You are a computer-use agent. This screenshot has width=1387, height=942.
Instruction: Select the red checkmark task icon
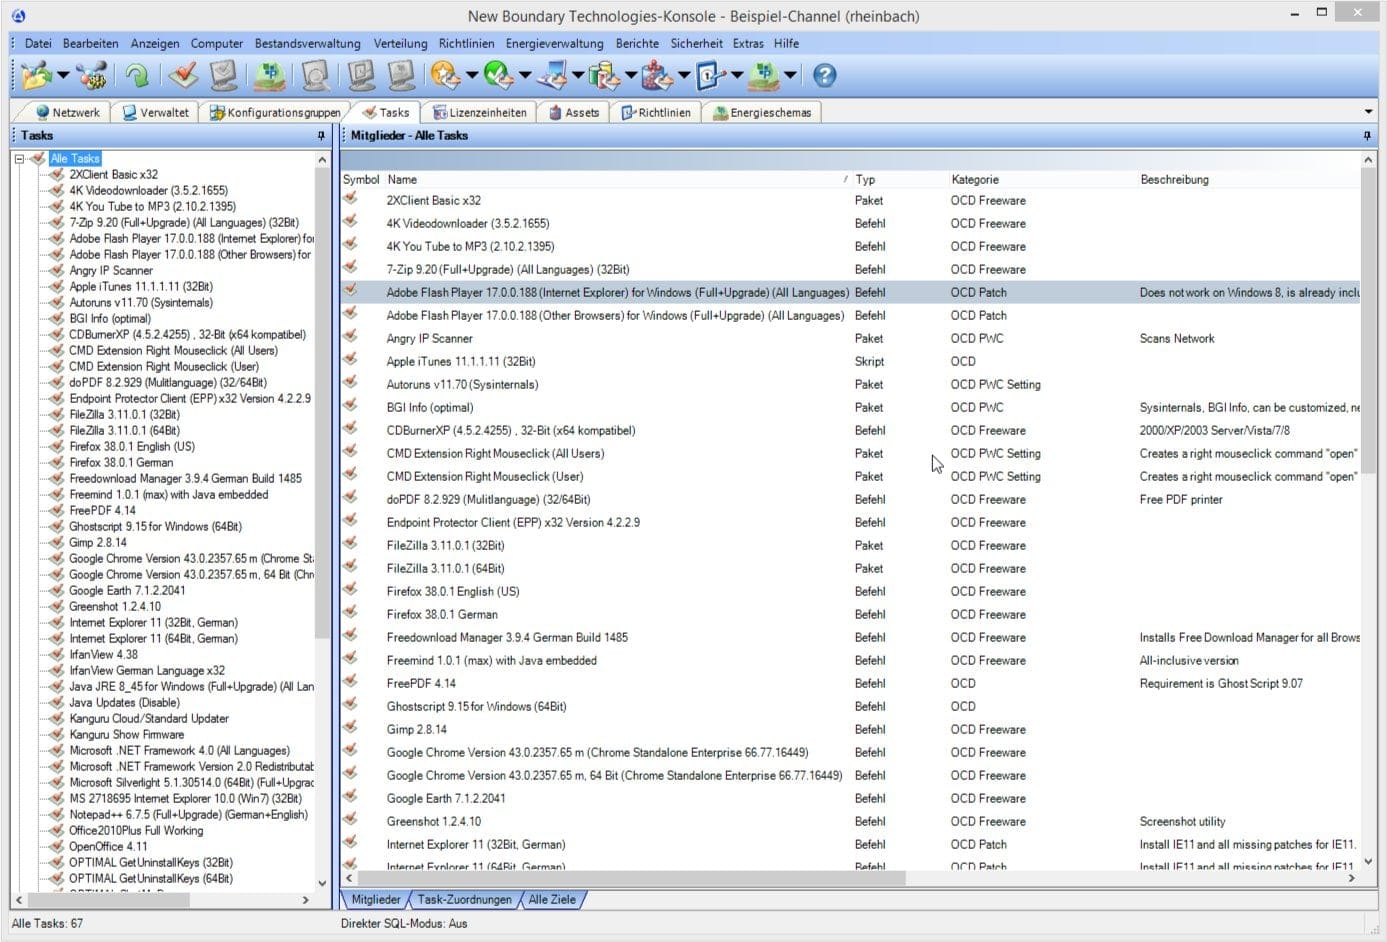pyautogui.click(x=185, y=75)
